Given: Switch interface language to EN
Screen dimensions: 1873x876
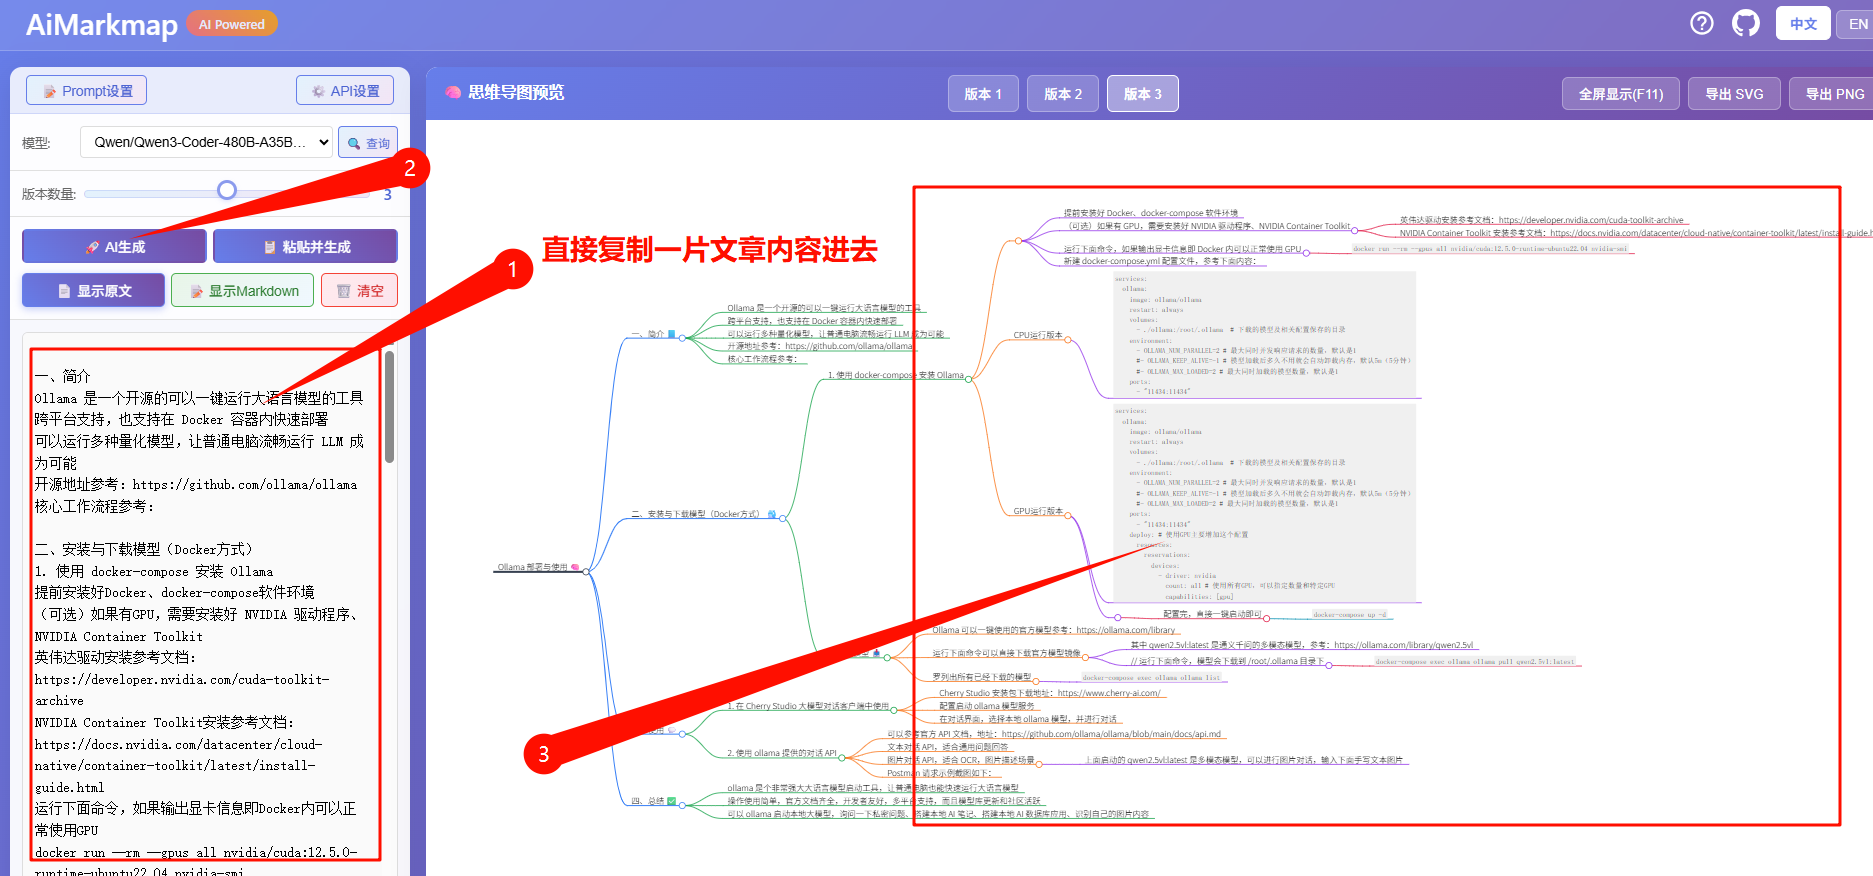Looking at the screenshot, I should pyautogui.click(x=1857, y=23).
